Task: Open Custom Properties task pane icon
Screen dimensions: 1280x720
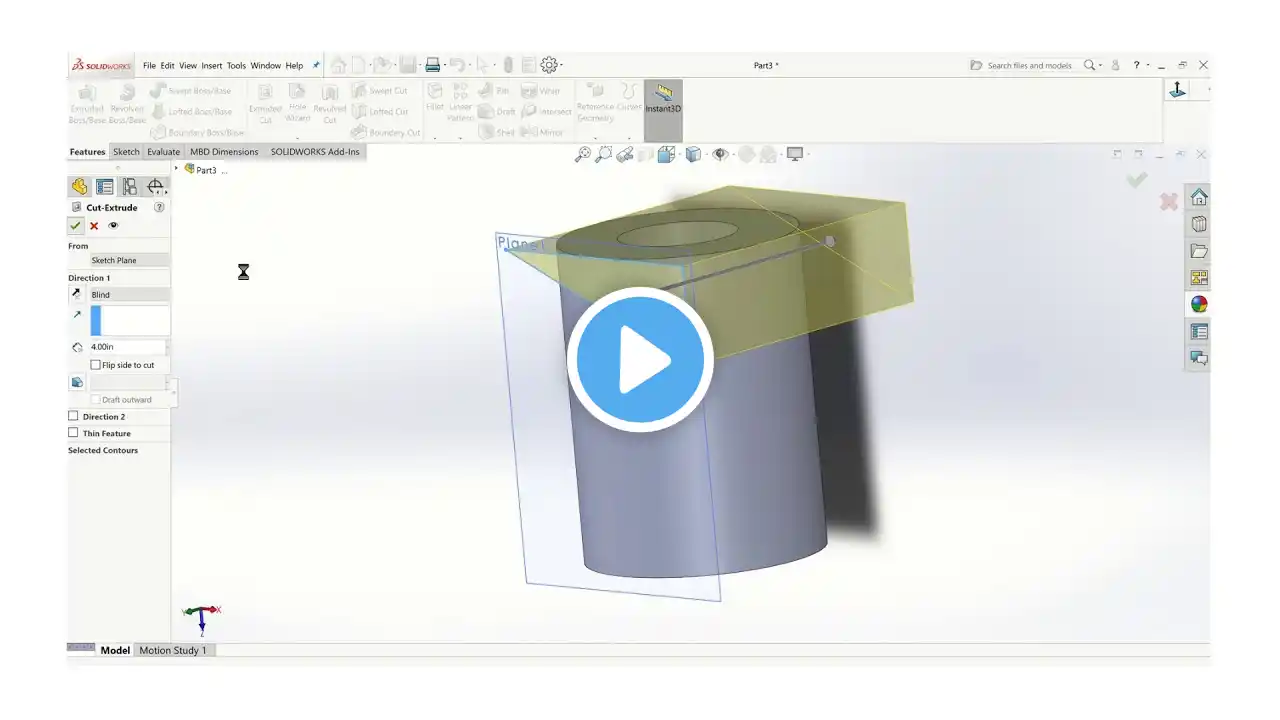Action: [x=1199, y=331]
